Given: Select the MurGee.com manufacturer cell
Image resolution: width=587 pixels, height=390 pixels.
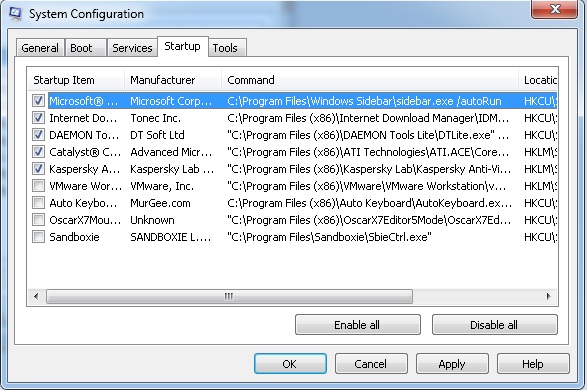Looking at the screenshot, I should pos(160,203).
